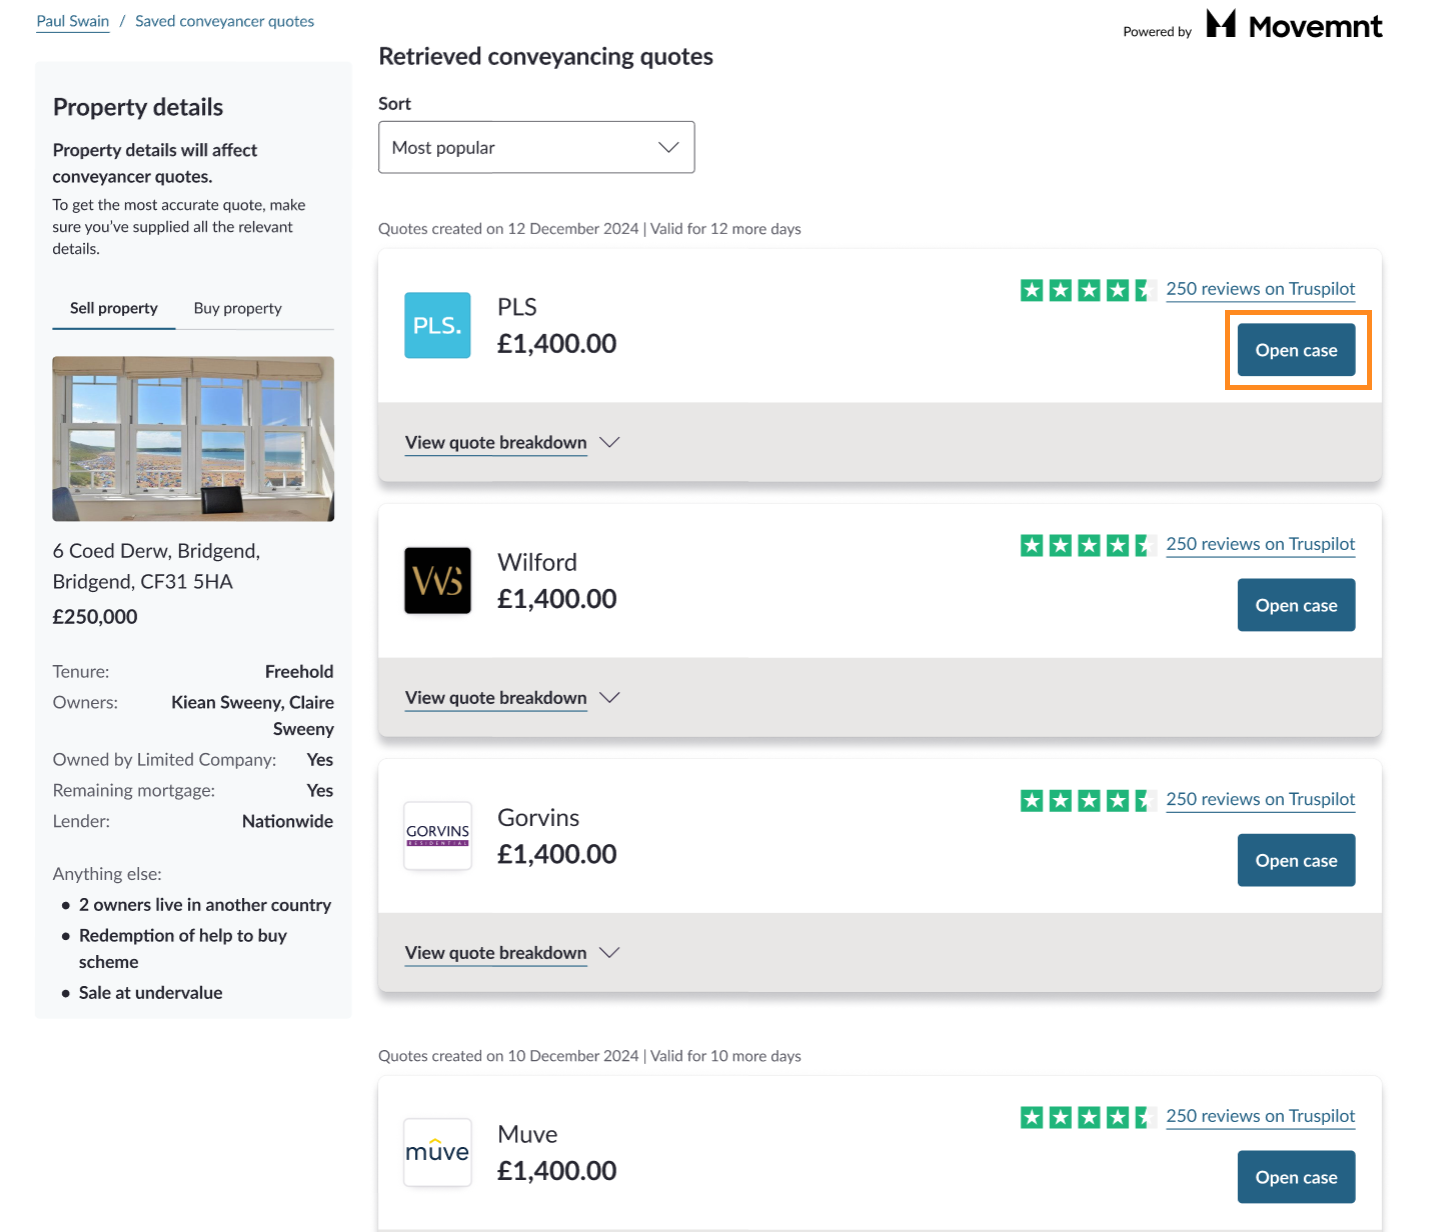Open case with PLS
This screenshot has height=1232, width=1452.
[1296, 350]
